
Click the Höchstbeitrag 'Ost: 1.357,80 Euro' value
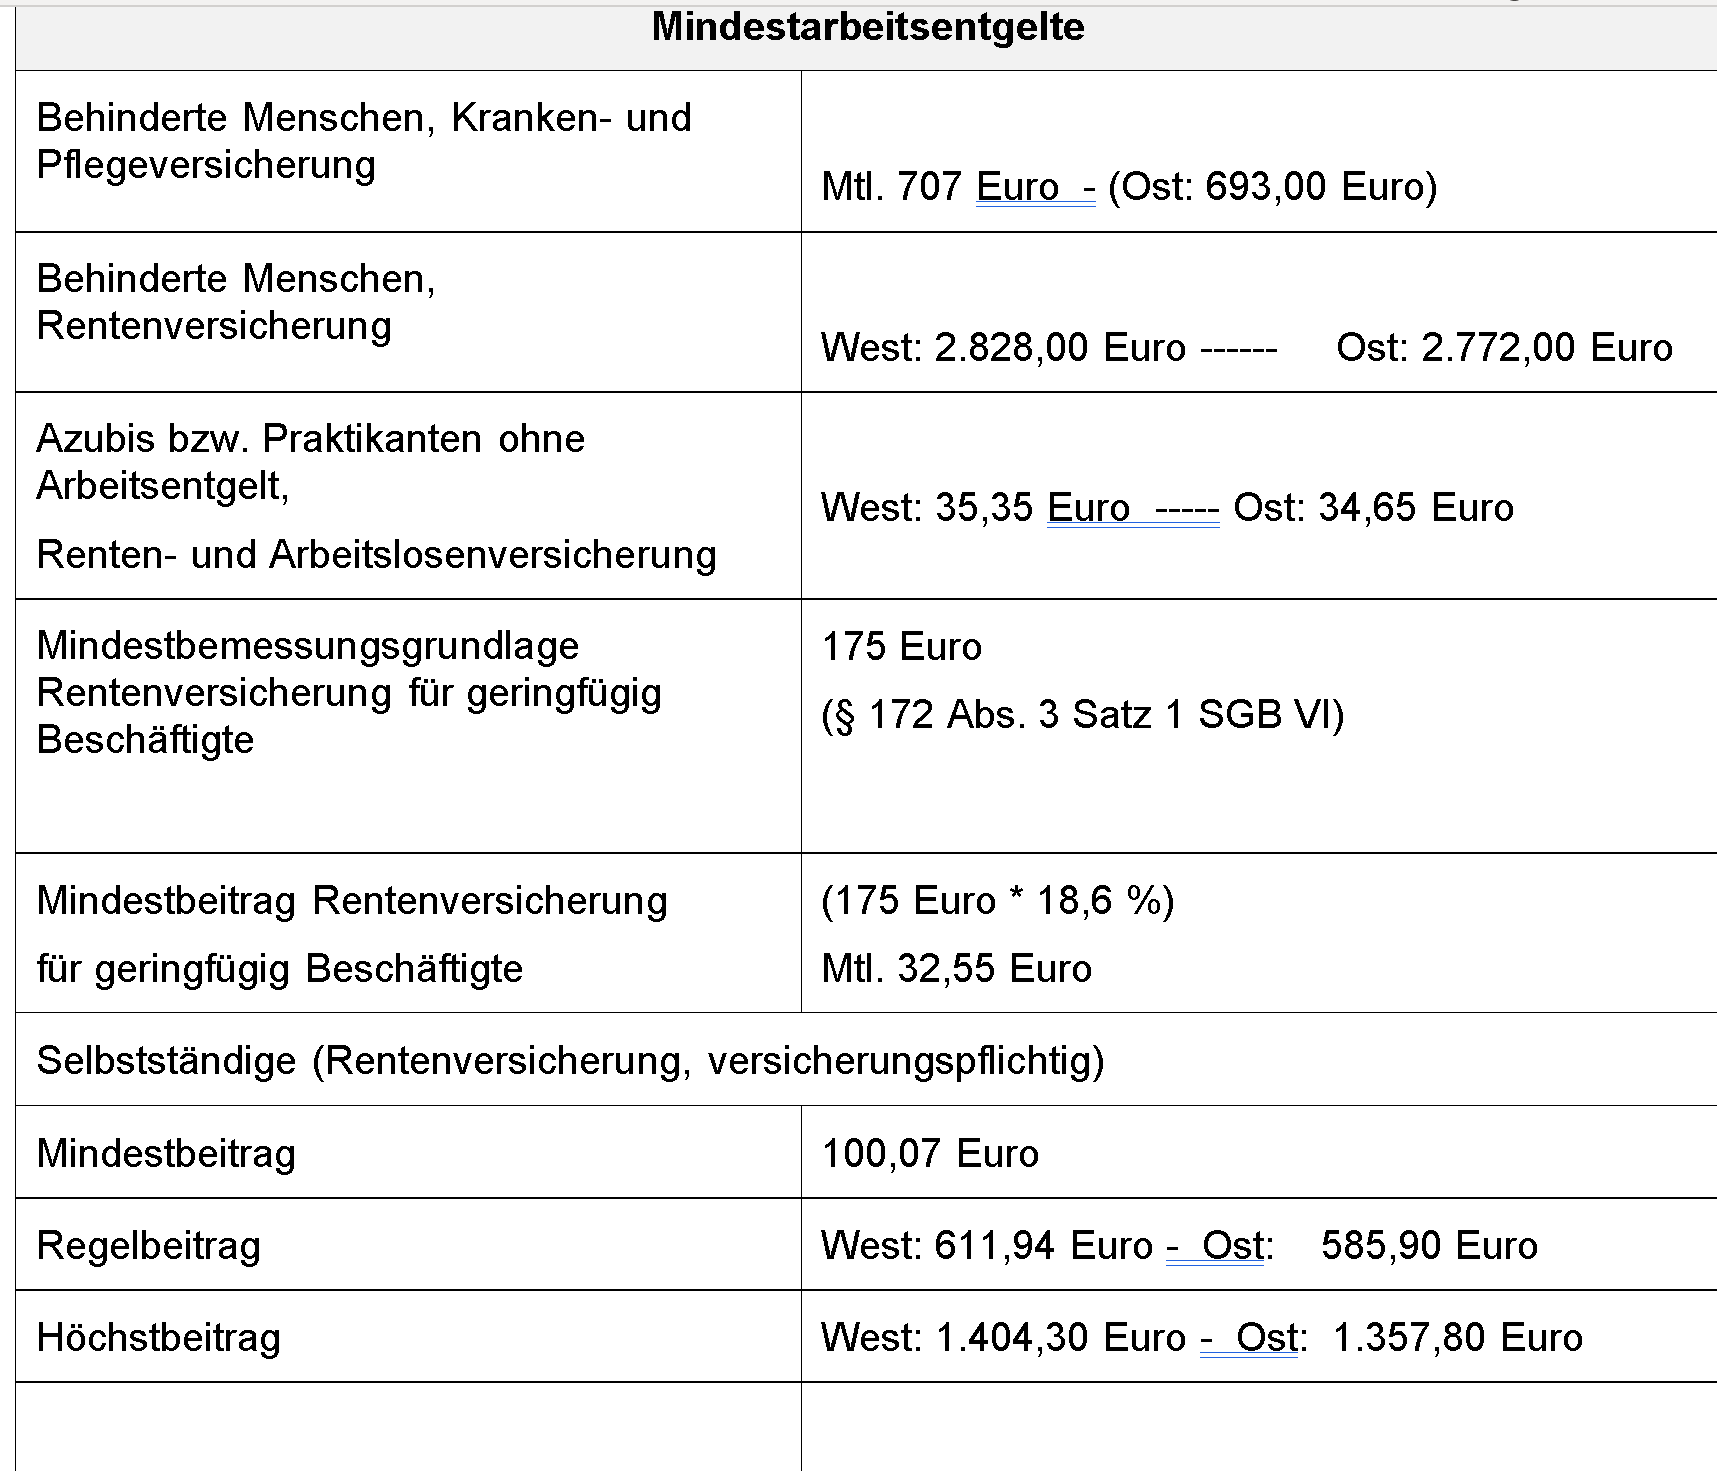(x=1409, y=1338)
